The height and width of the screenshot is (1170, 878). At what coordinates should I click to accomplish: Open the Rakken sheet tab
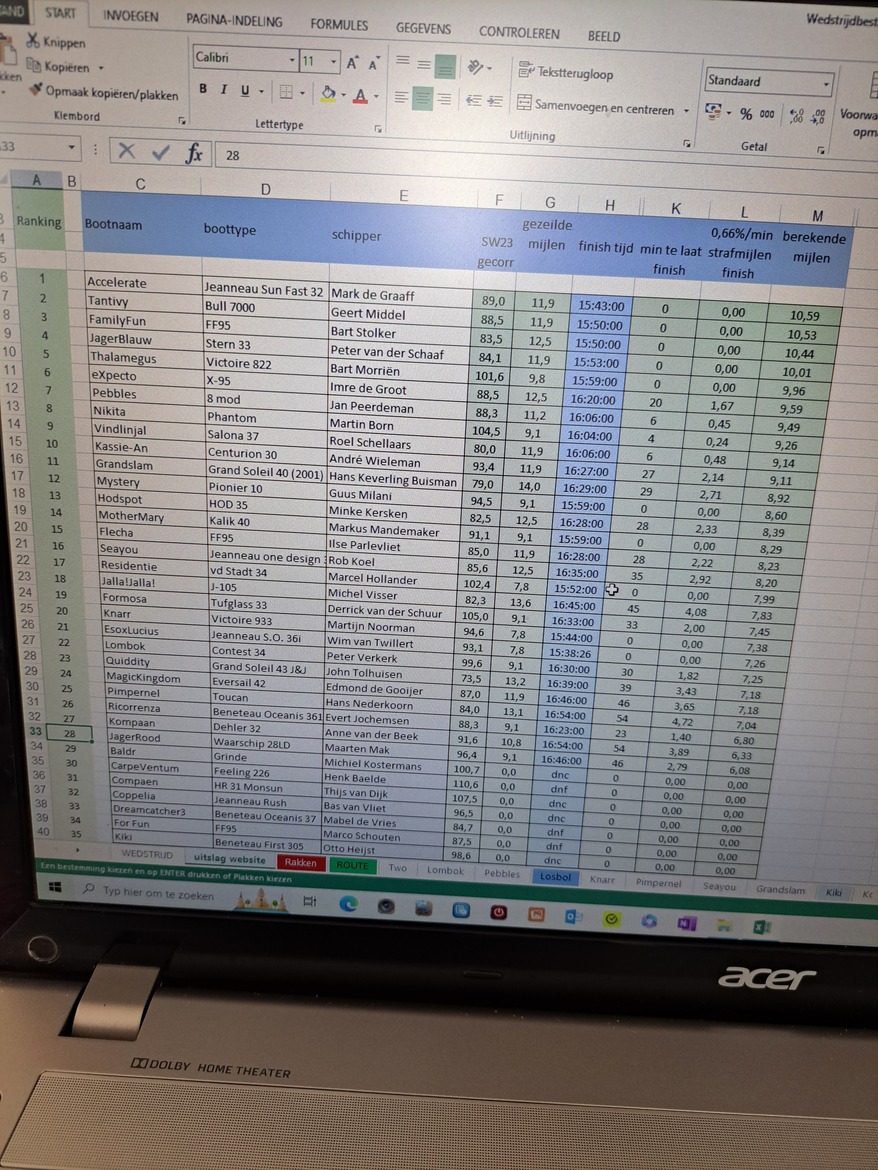pyautogui.click(x=300, y=862)
